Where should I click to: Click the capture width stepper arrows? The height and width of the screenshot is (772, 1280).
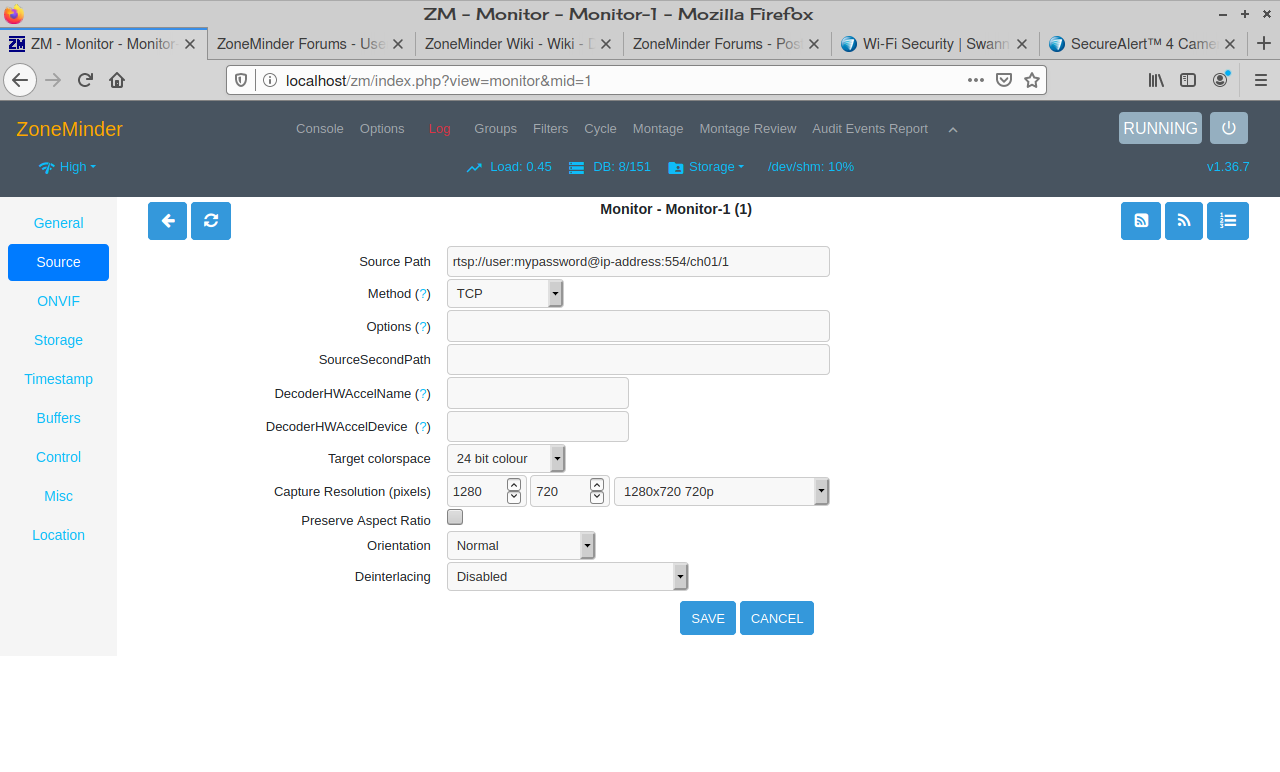514,491
